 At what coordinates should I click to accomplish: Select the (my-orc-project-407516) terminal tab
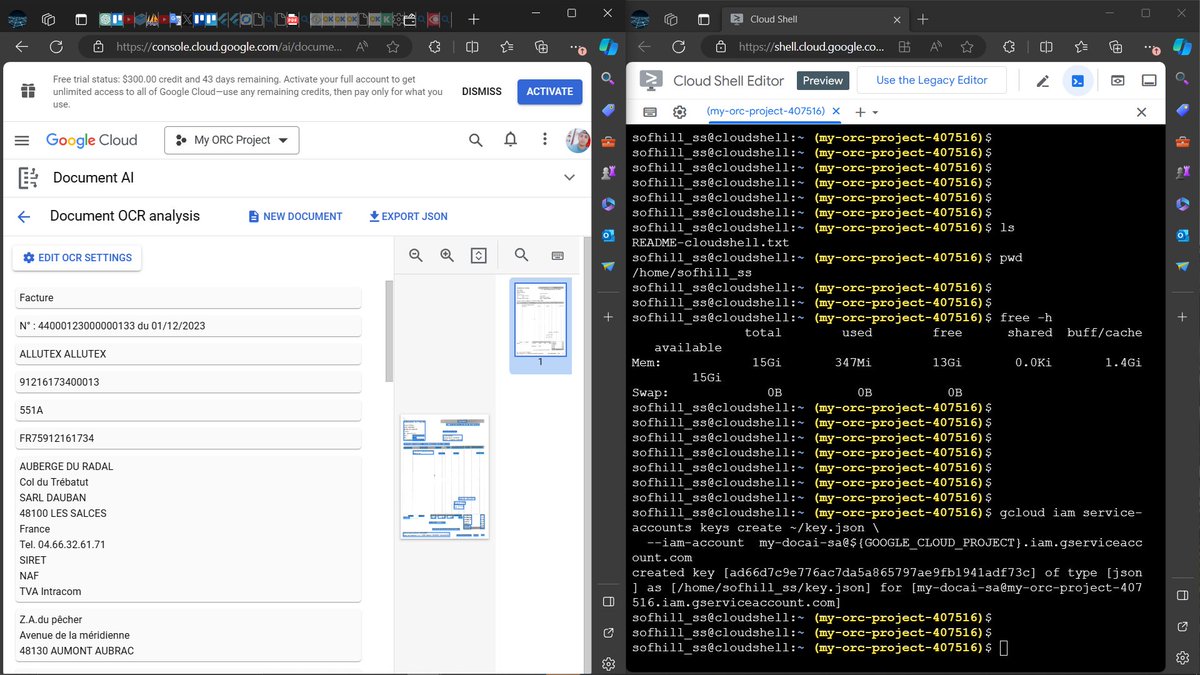(765, 112)
